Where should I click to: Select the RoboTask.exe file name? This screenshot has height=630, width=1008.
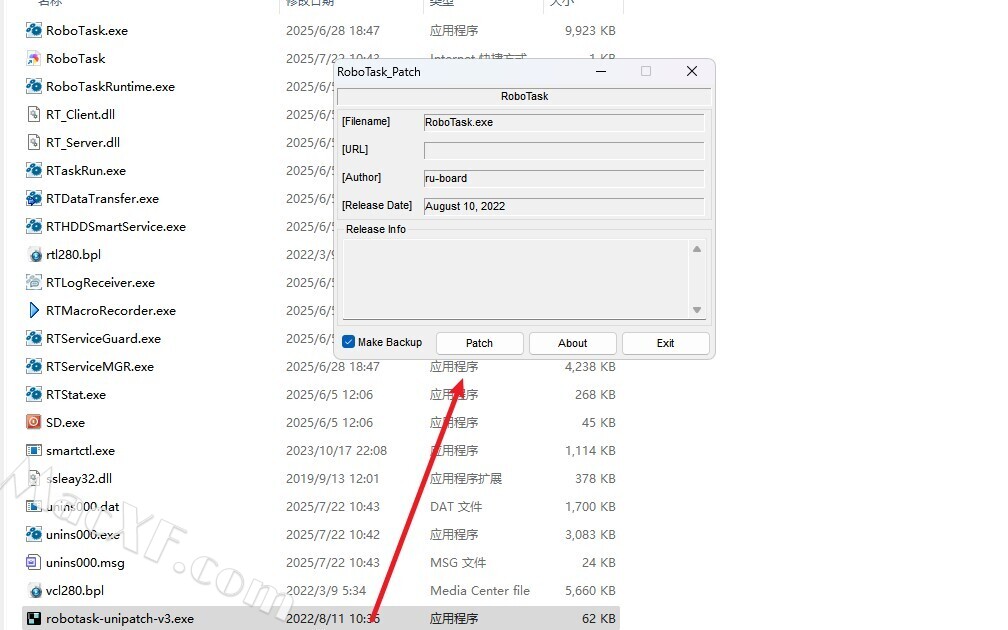tap(87, 30)
